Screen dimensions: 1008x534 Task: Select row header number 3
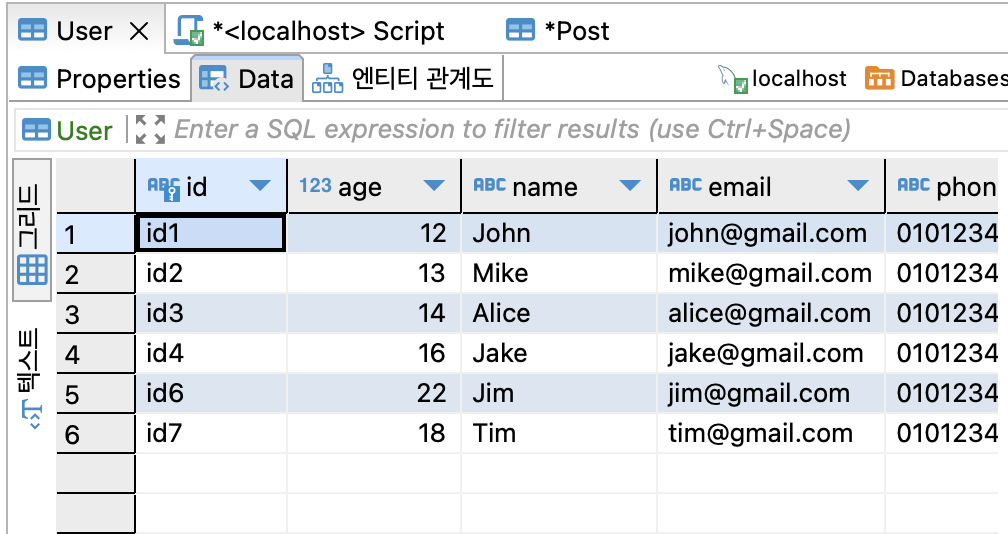click(x=96, y=314)
